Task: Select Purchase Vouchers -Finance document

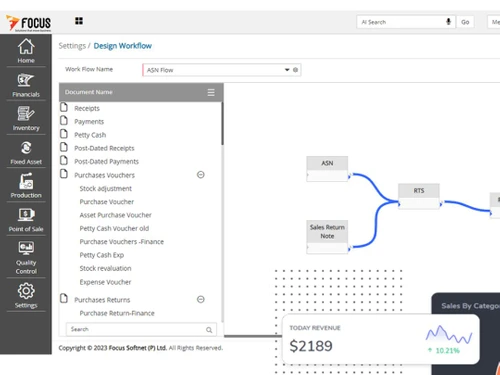Action: coord(122,242)
